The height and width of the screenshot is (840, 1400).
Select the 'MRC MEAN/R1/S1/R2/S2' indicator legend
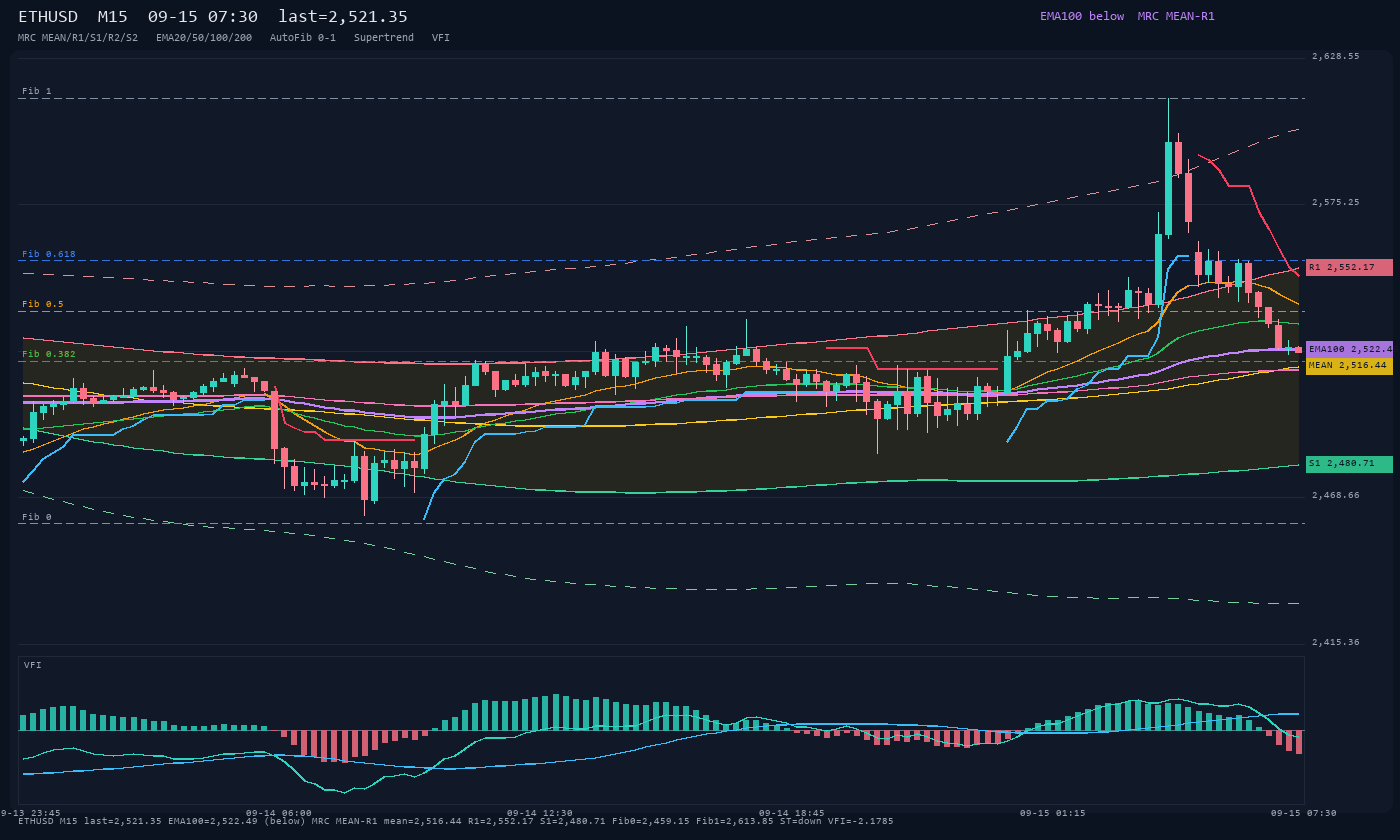tap(78, 37)
